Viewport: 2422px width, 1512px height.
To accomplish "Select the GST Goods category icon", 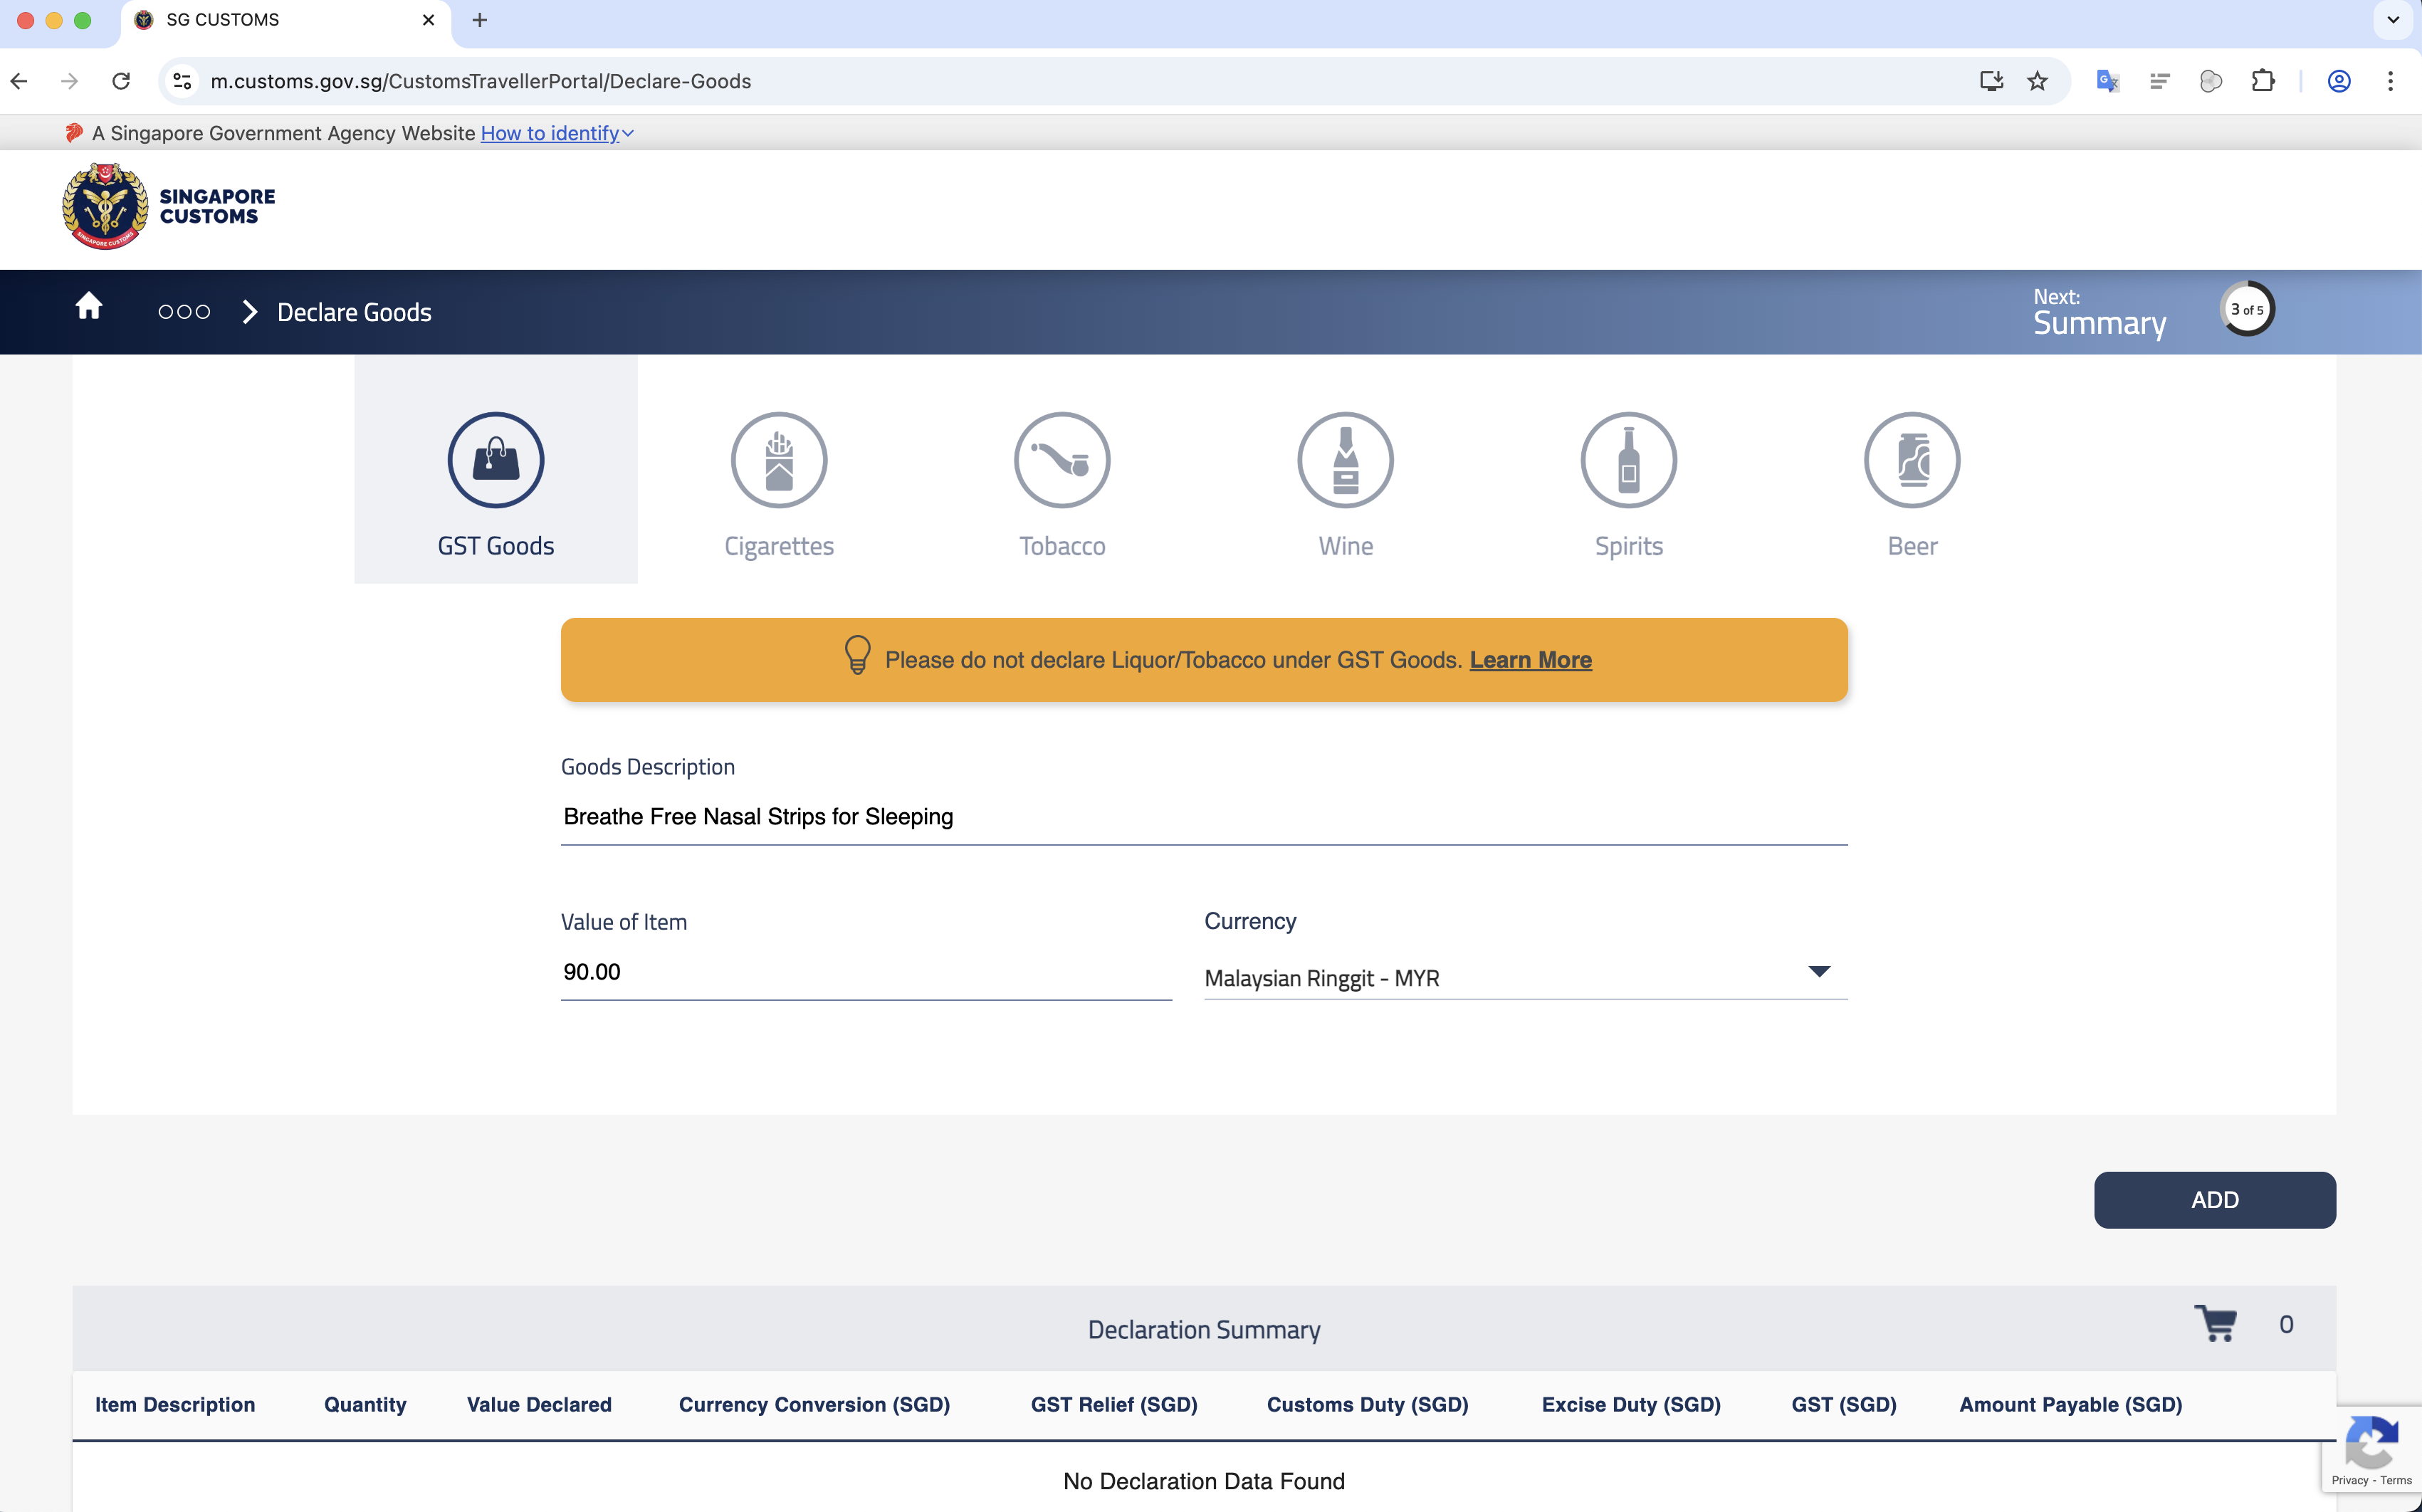I will pos(495,460).
